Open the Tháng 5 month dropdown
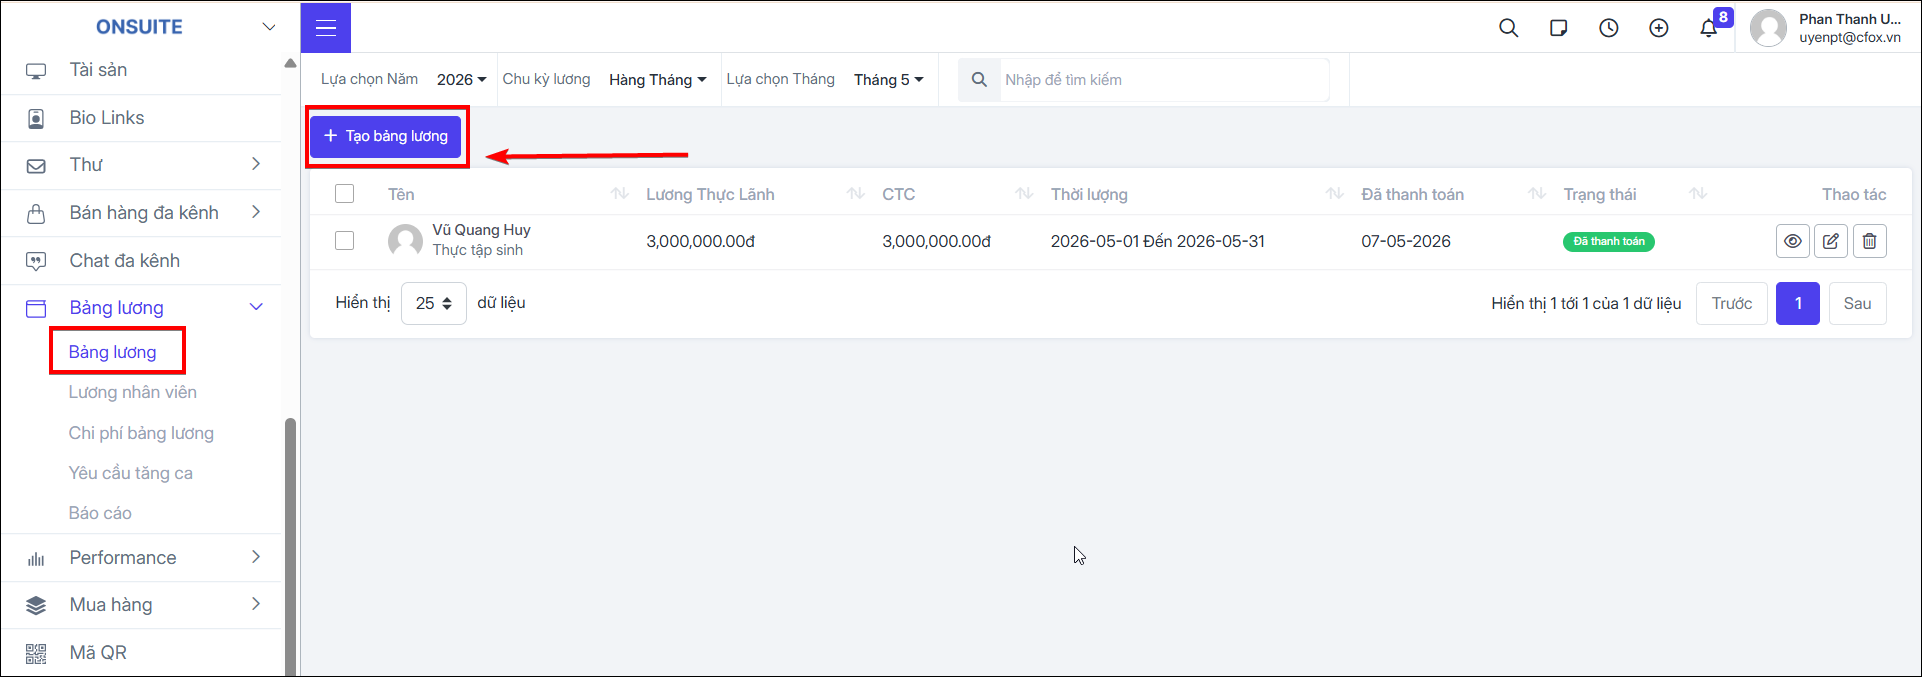 [889, 80]
